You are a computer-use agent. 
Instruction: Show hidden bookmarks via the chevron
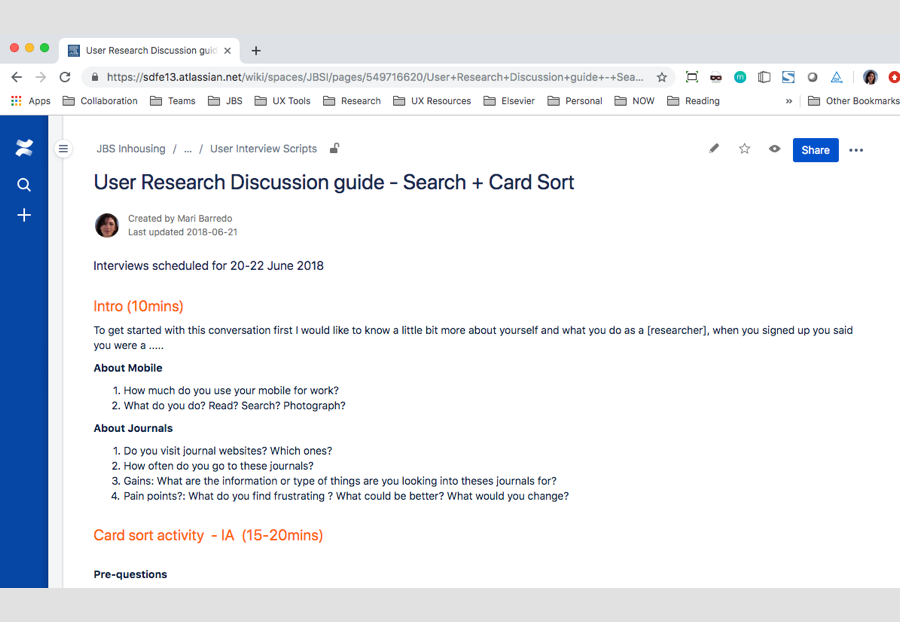click(x=789, y=100)
